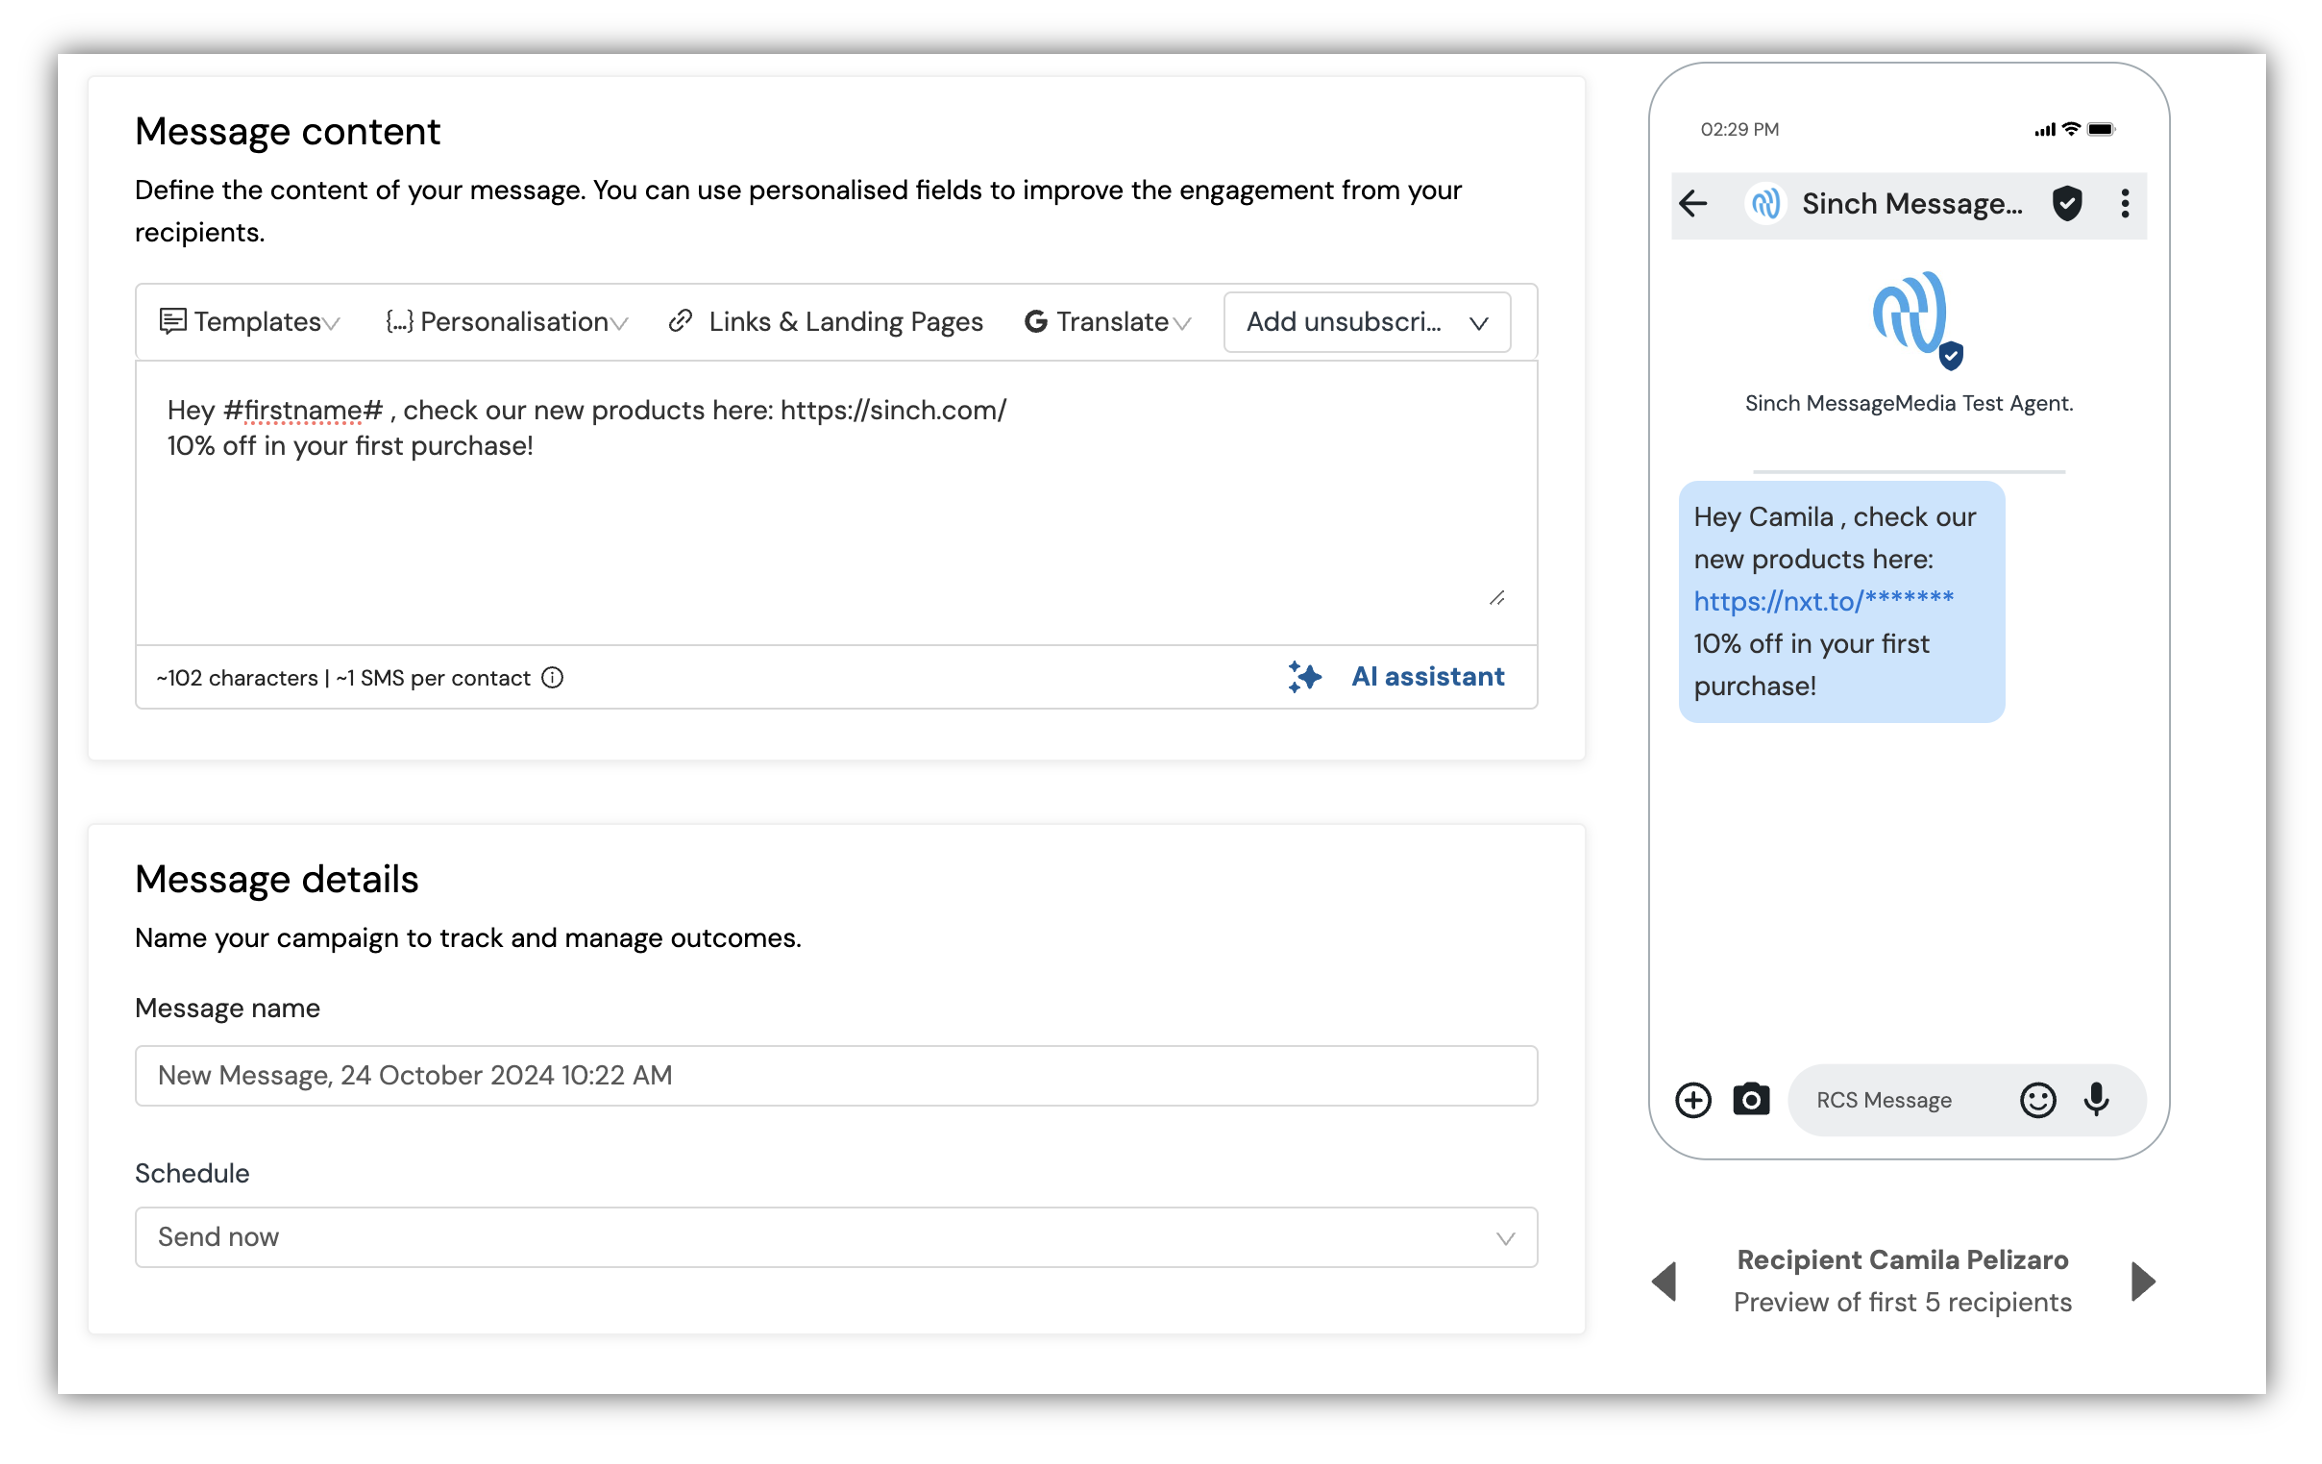Screen dimensions: 2322x1464
Task: Click the Recipient Camila Pelizaro label
Action: pyautogui.click(x=1902, y=1260)
